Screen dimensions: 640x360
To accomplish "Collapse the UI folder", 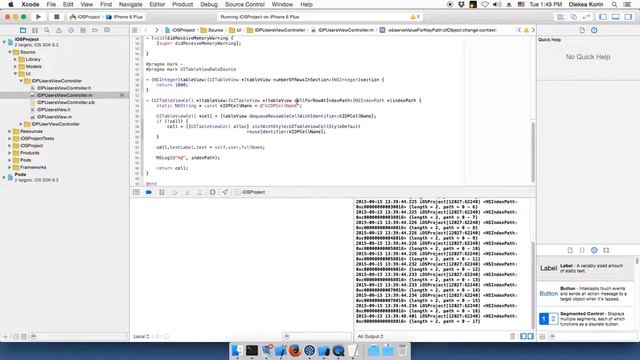I will pos(16,74).
